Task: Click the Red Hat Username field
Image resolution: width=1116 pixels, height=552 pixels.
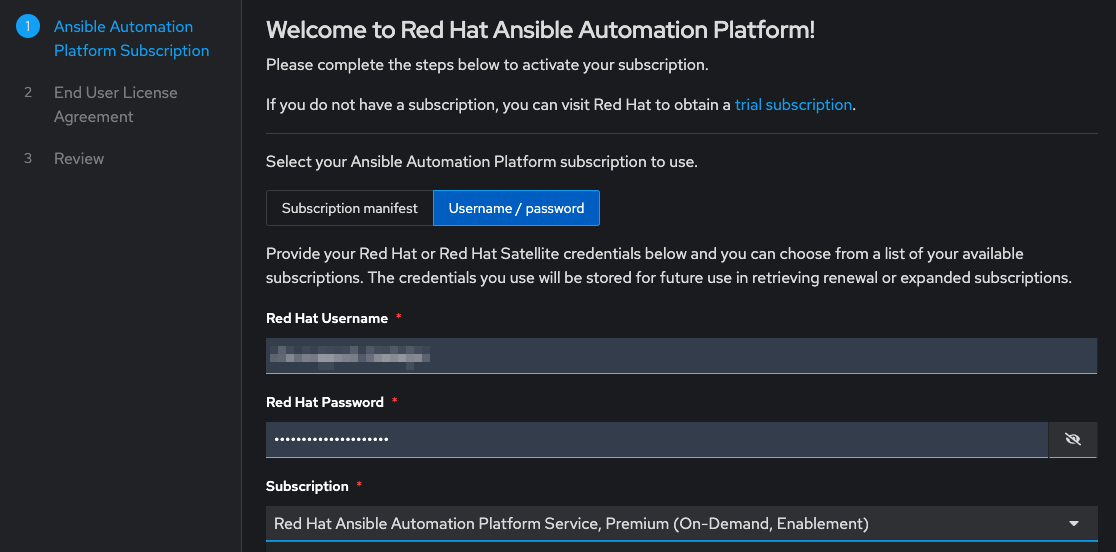Action: click(x=681, y=356)
